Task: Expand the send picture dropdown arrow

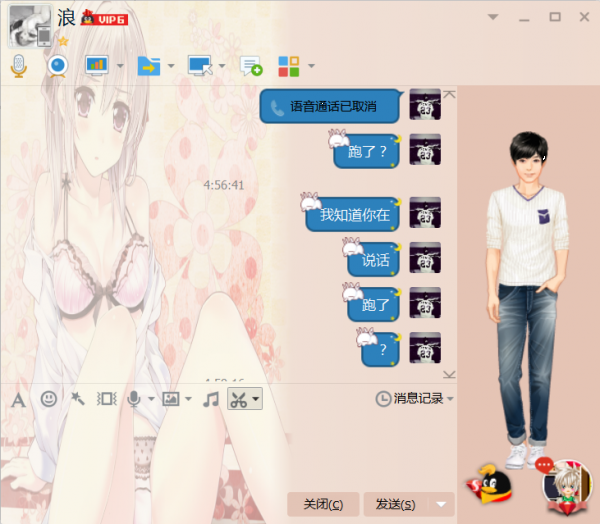Action: pyautogui.click(x=188, y=399)
